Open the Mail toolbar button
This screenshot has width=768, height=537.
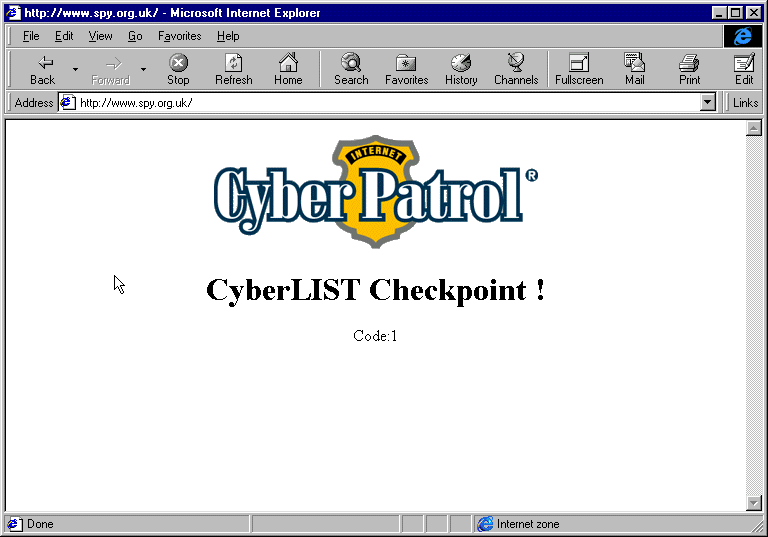pyautogui.click(x=634, y=69)
